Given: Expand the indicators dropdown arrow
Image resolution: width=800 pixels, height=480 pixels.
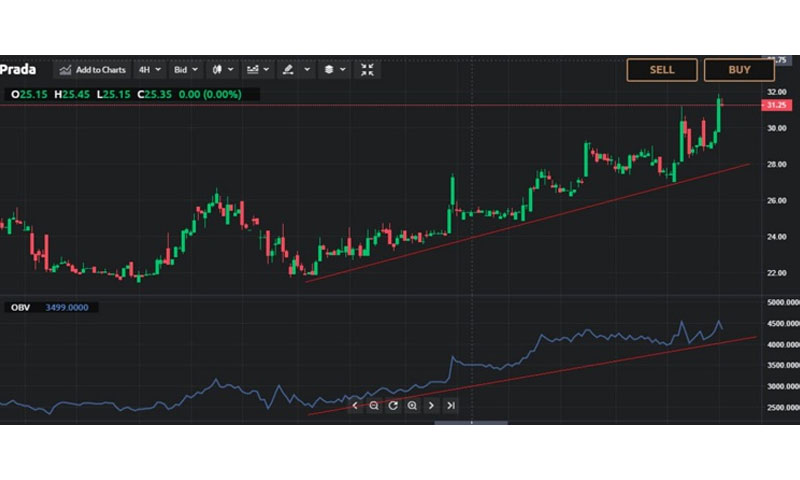Looking at the screenshot, I should 266,70.
